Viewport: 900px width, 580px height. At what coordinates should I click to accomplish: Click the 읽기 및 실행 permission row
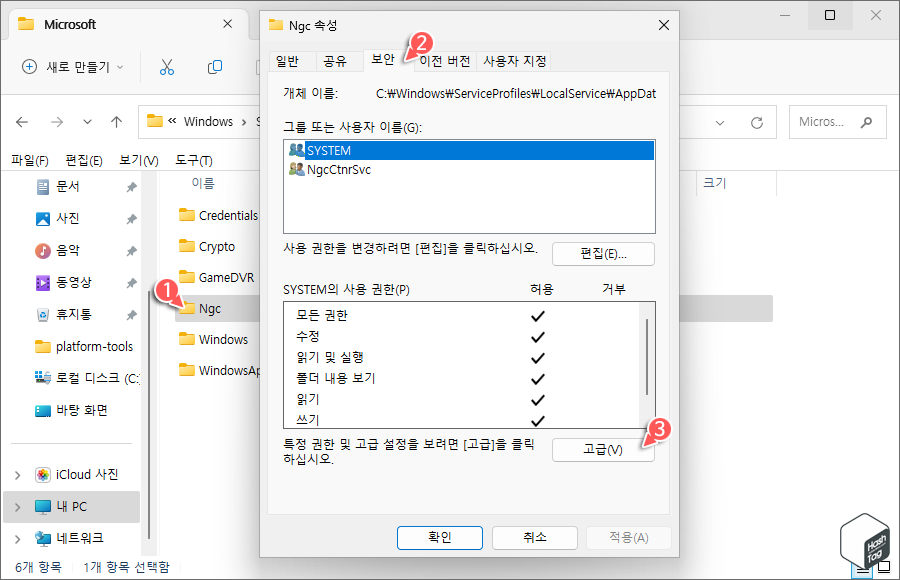click(462, 358)
